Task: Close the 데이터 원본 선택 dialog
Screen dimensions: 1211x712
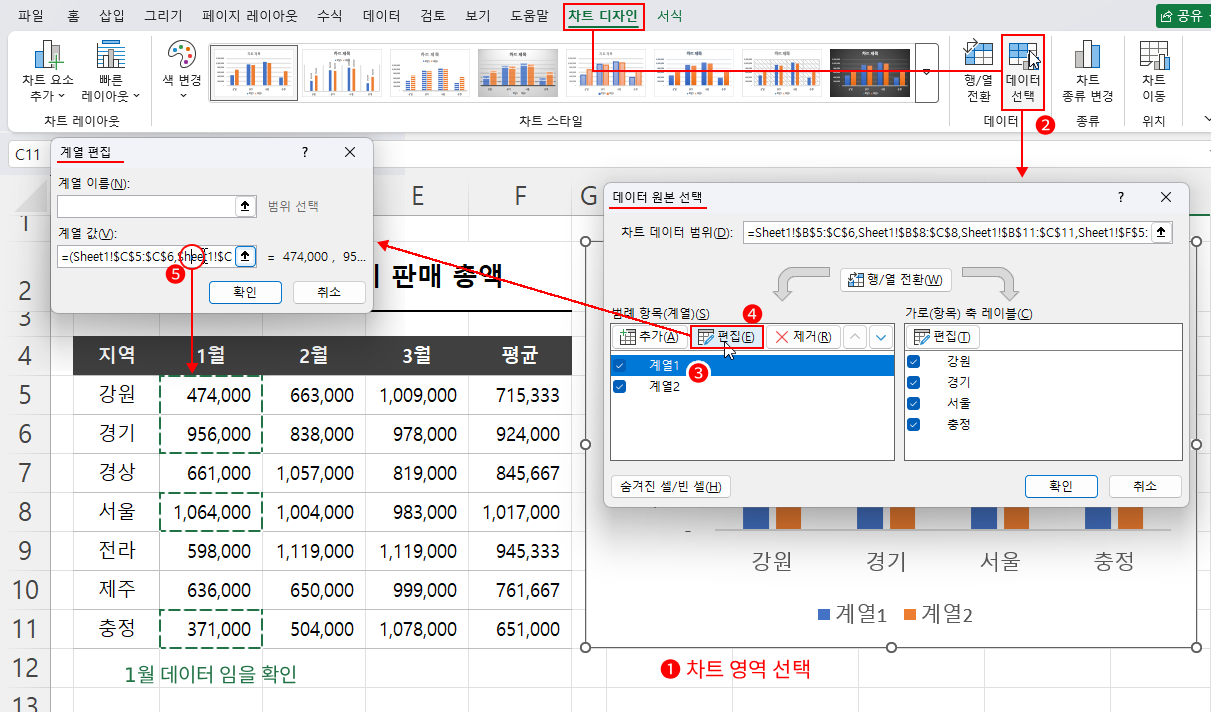Action: [1166, 197]
